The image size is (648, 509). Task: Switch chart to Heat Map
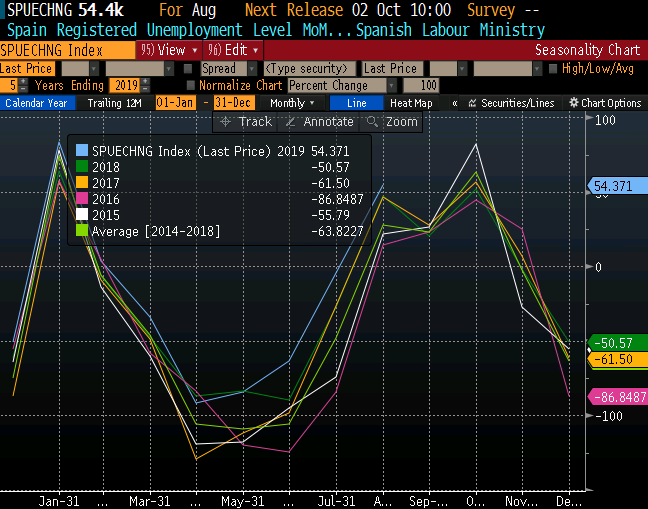coord(411,103)
